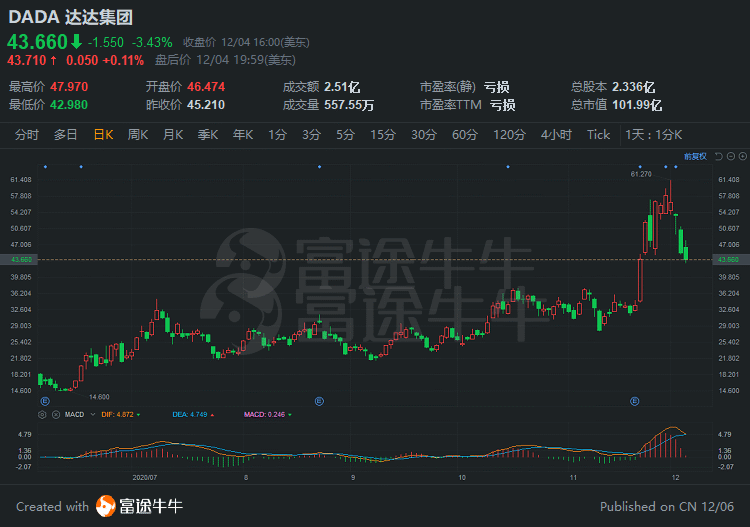Open the leftmost earnings E marker near June
750x527 pixels.
click(45, 401)
